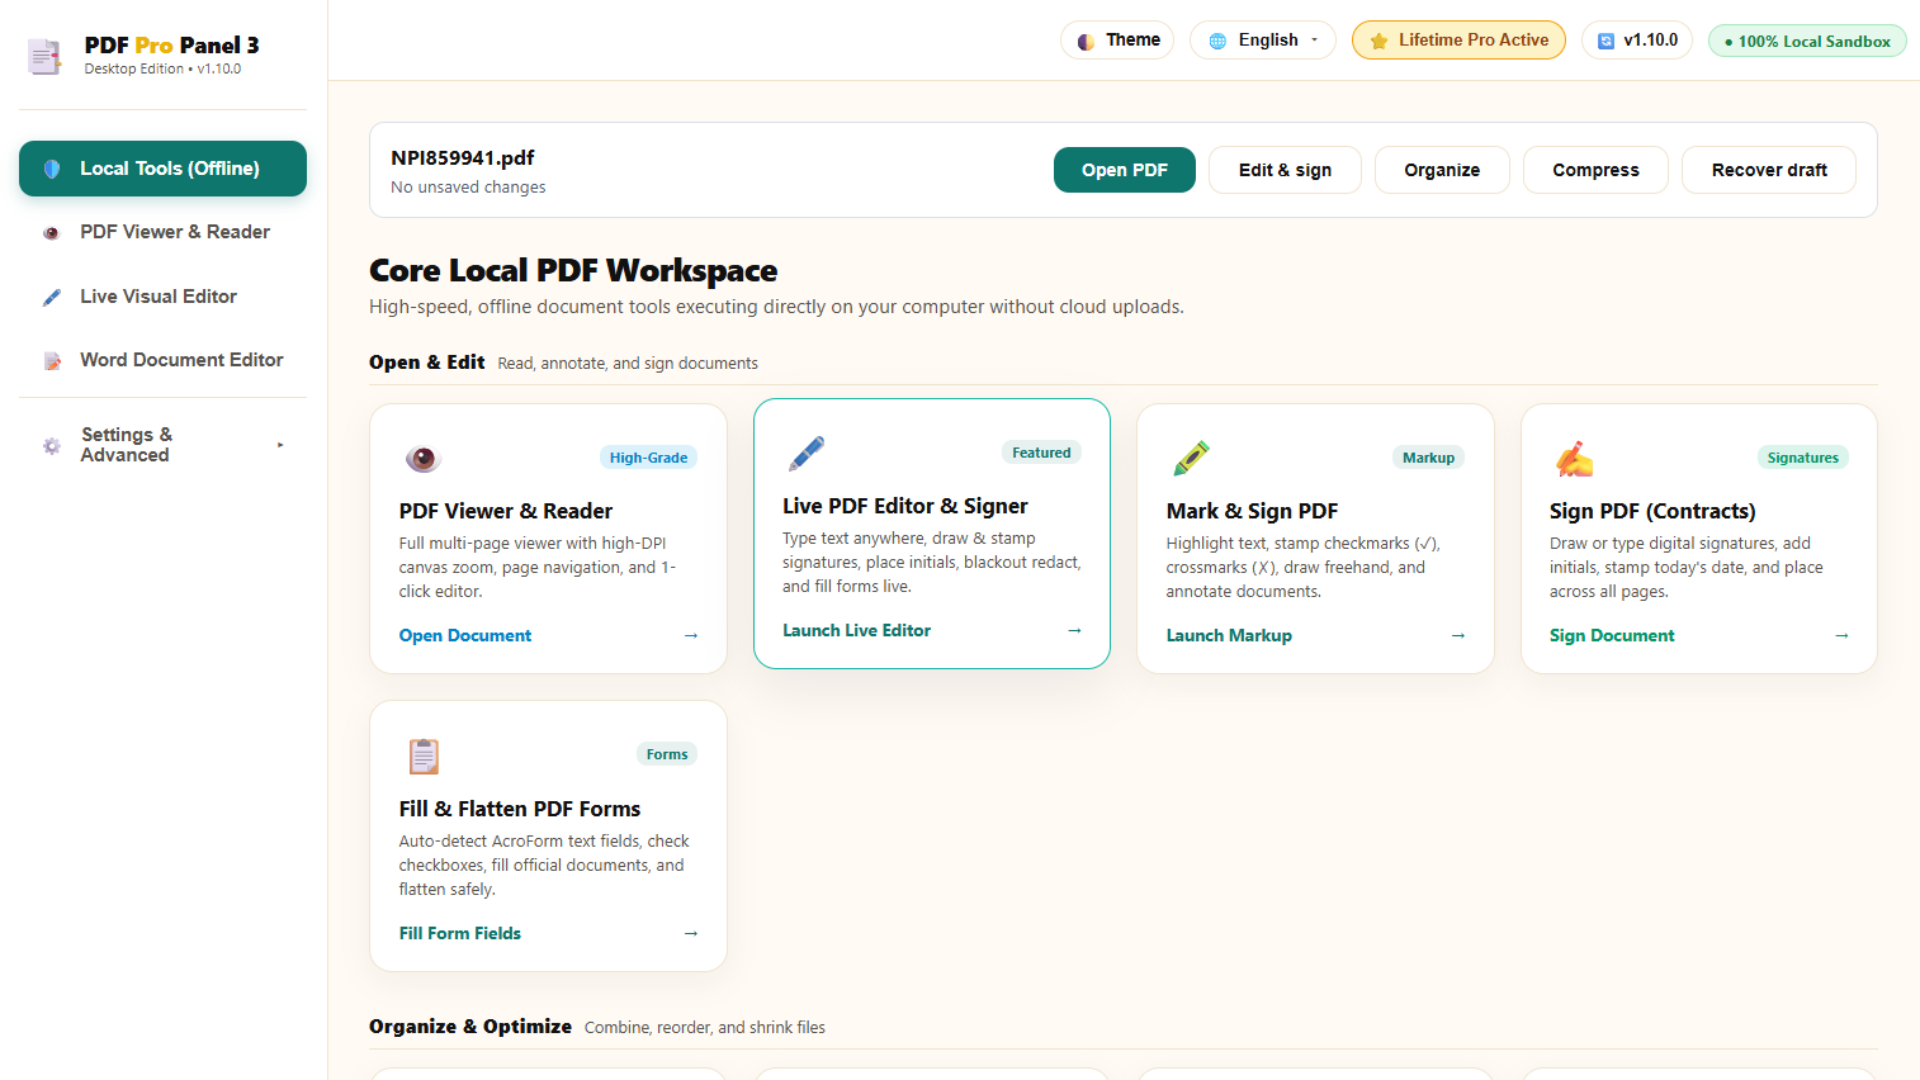Viewport: 1920px width, 1080px height.
Task: Click the pen icon beside Live Visual Editor
Action: point(52,297)
